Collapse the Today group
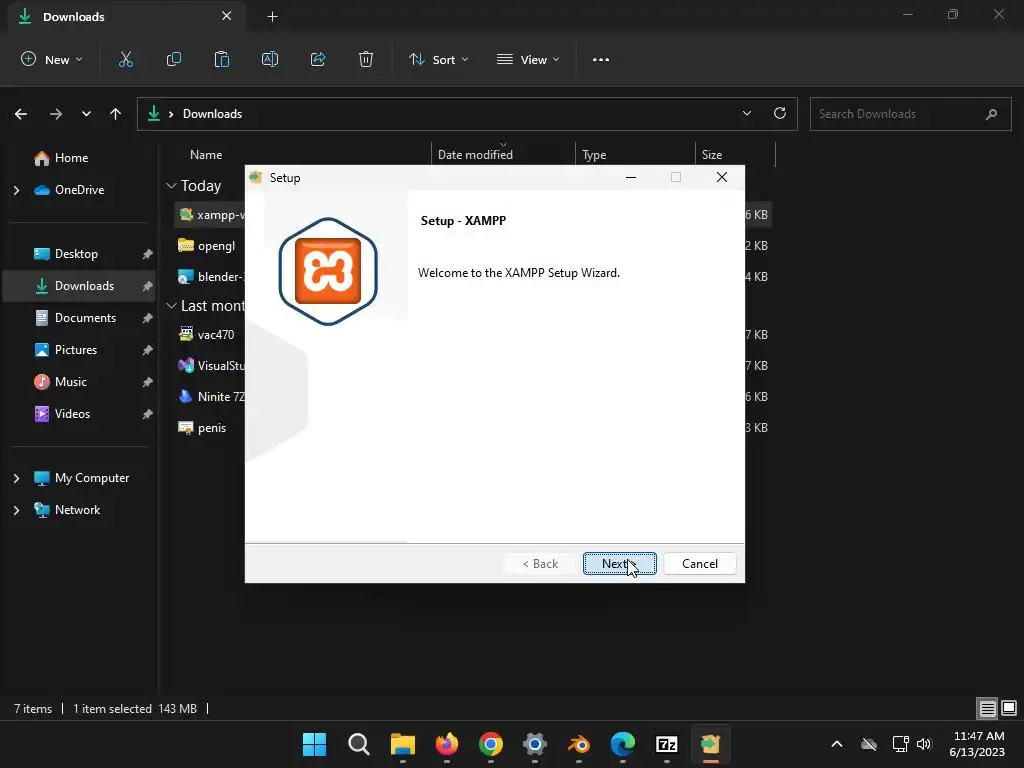The width and height of the screenshot is (1024, 768). point(171,186)
